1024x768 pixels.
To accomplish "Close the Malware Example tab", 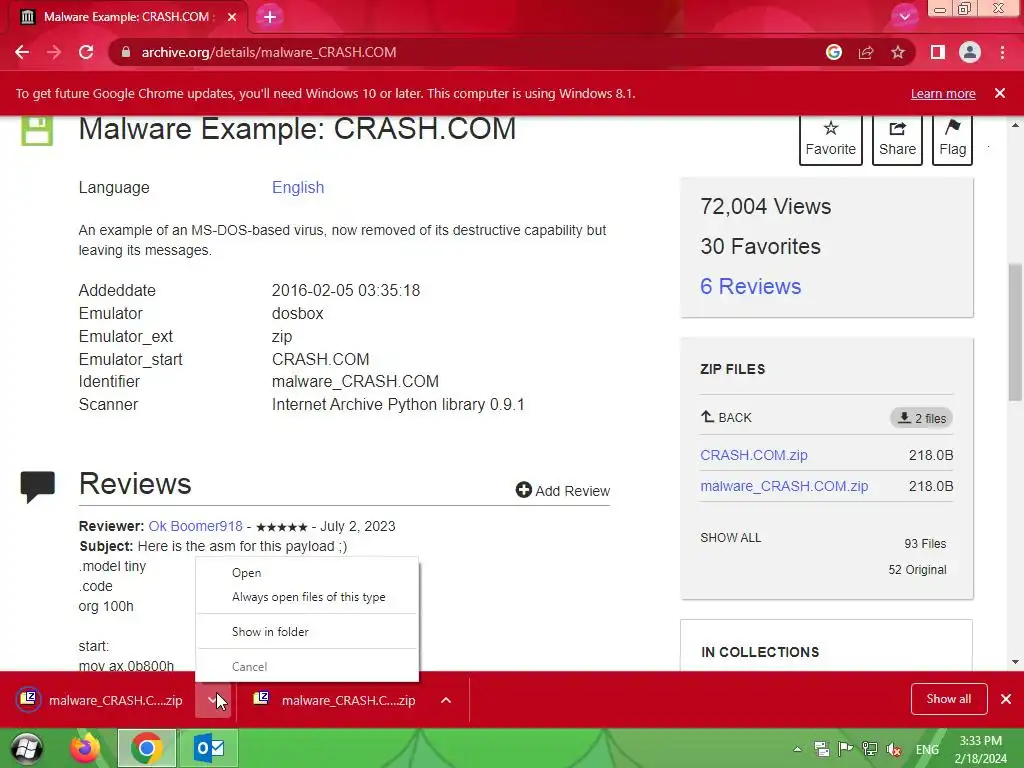I will pos(232,17).
